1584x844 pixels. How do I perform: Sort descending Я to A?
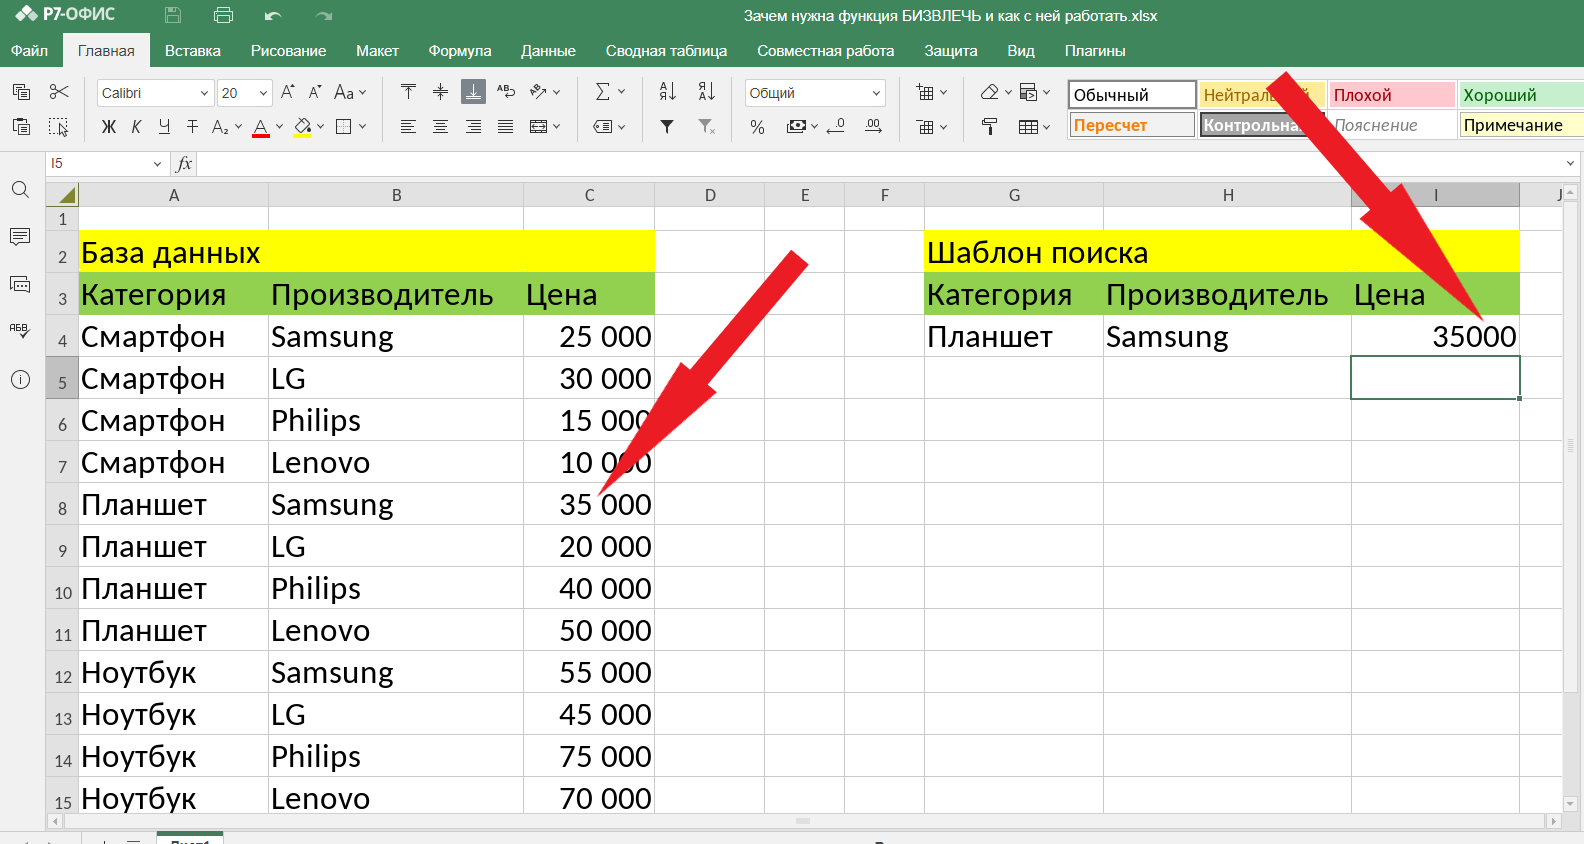[707, 92]
